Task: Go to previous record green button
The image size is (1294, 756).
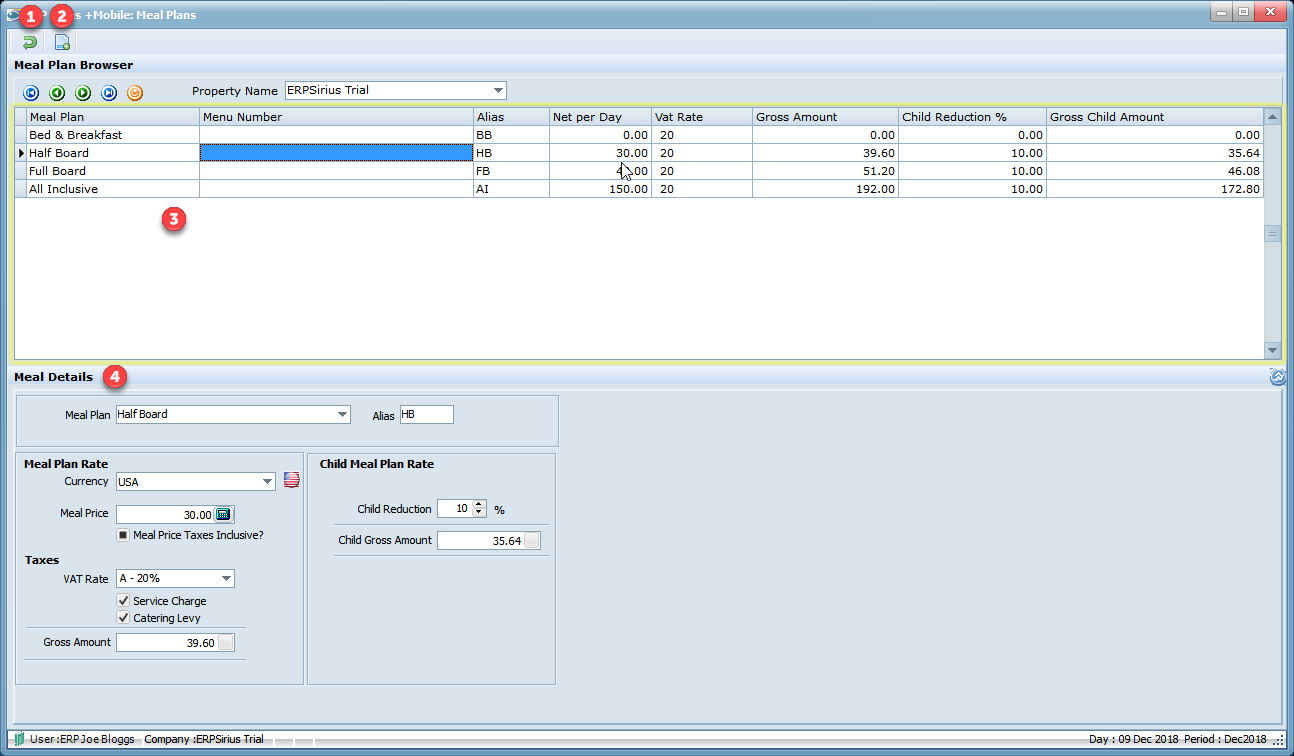Action: [x=57, y=93]
